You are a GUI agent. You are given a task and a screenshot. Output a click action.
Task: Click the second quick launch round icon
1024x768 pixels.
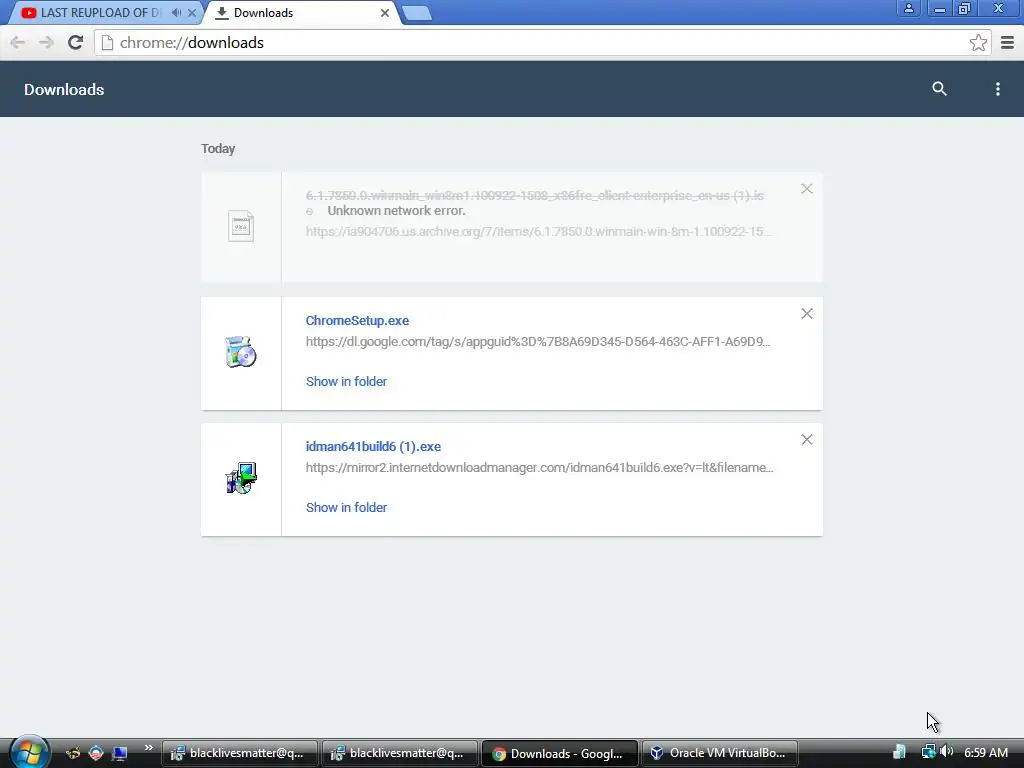click(96, 753)
